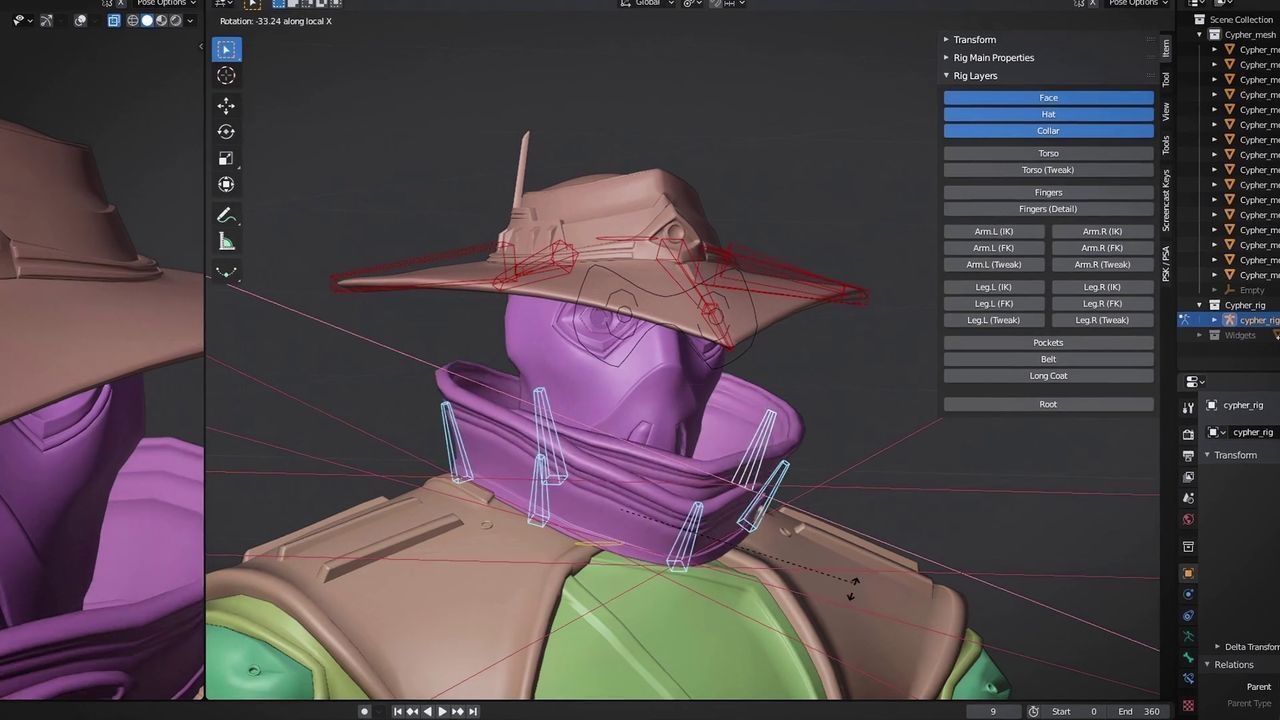Toggle X-Ray display in left viewport

point(114,20)
